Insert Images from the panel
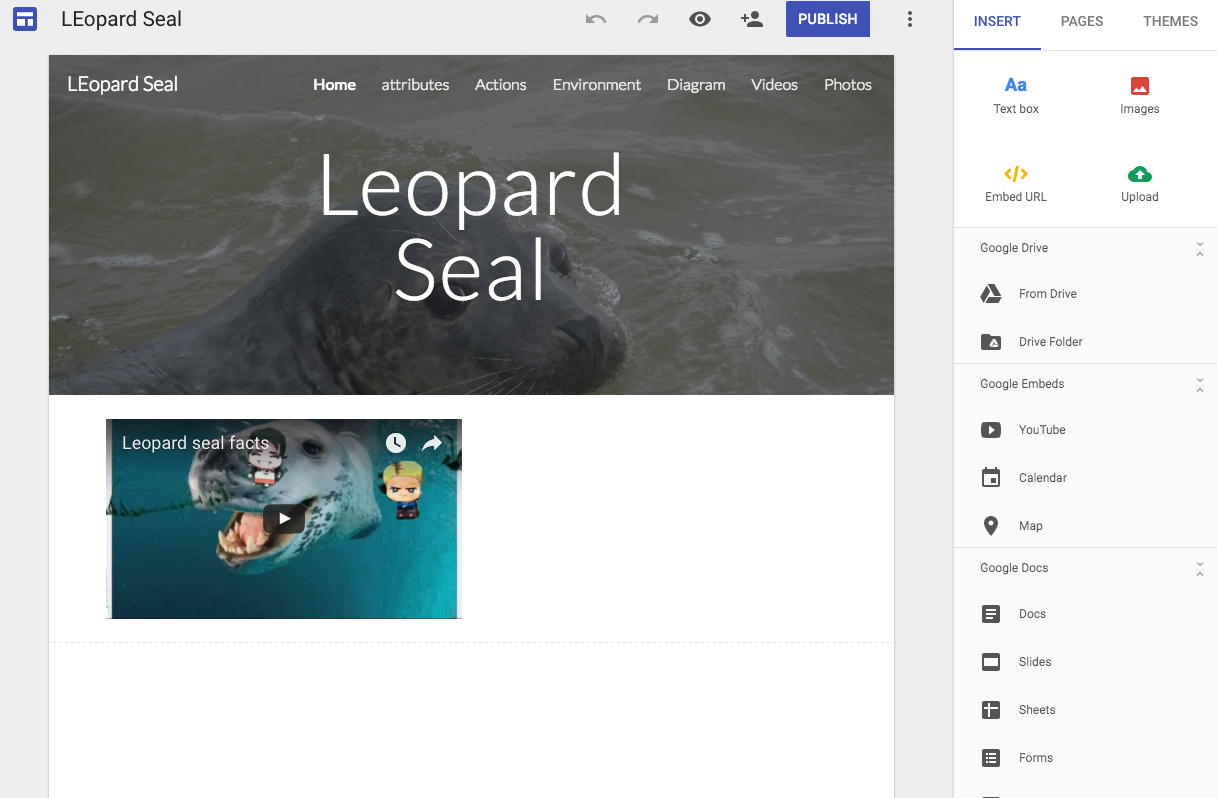 coord(1139,95)
